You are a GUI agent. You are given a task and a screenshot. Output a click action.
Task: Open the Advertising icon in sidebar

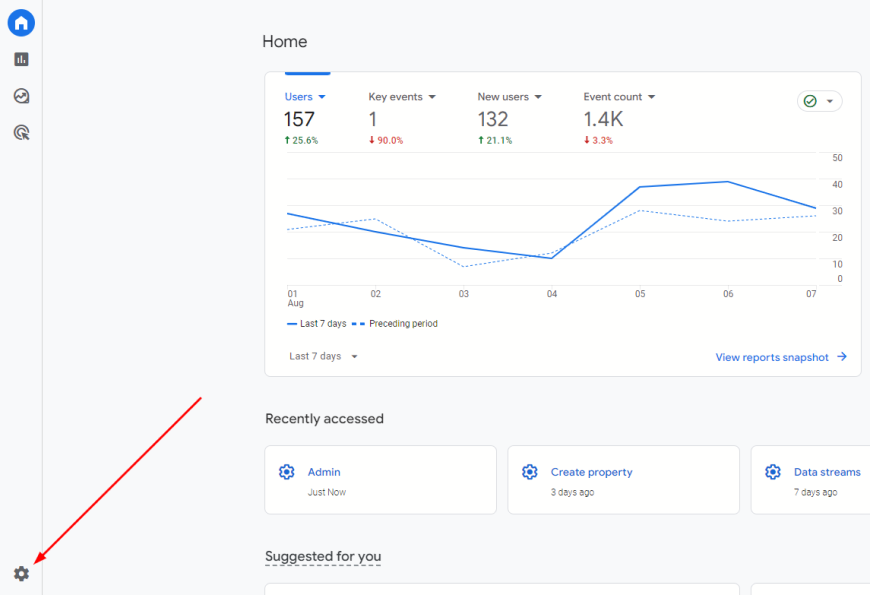(21, 133)
